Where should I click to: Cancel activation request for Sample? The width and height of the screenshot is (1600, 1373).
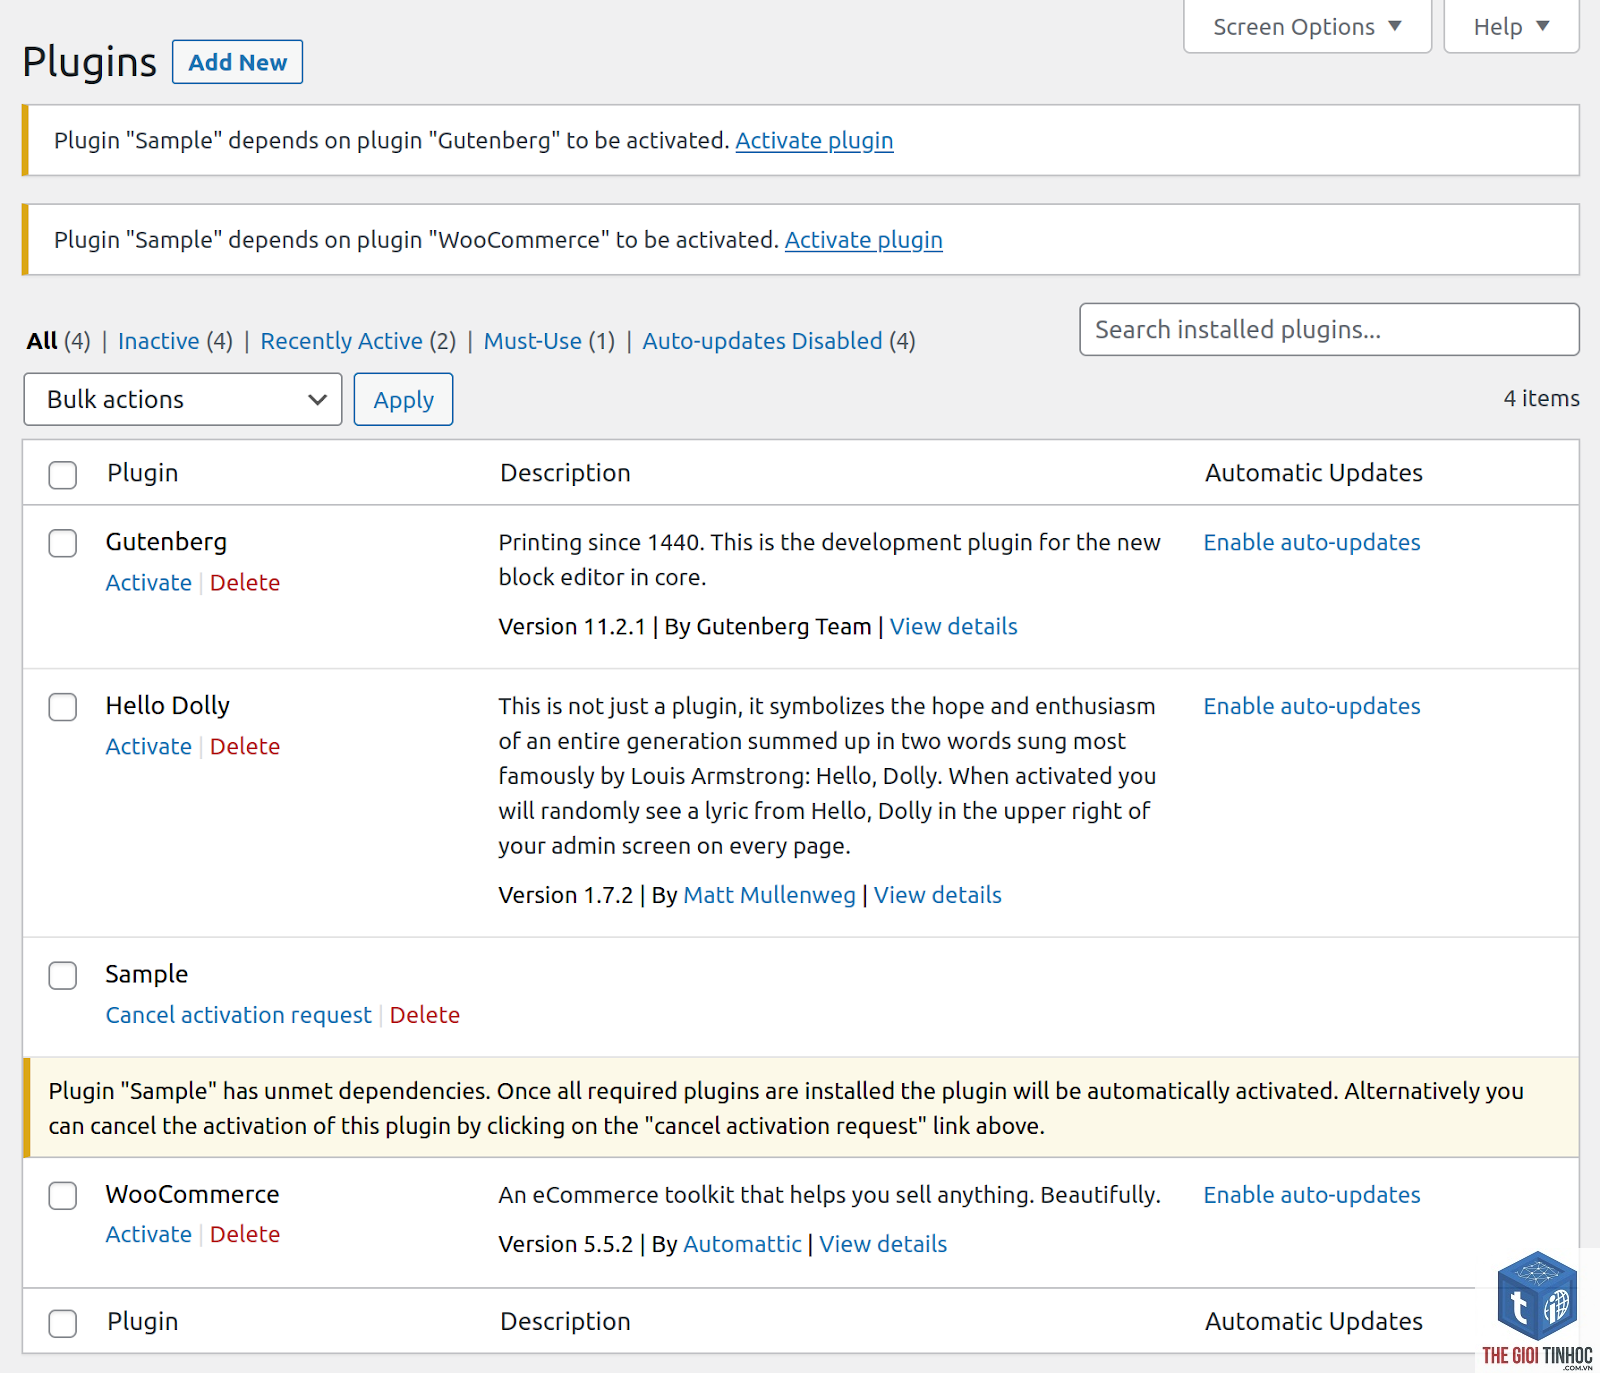238,1015
